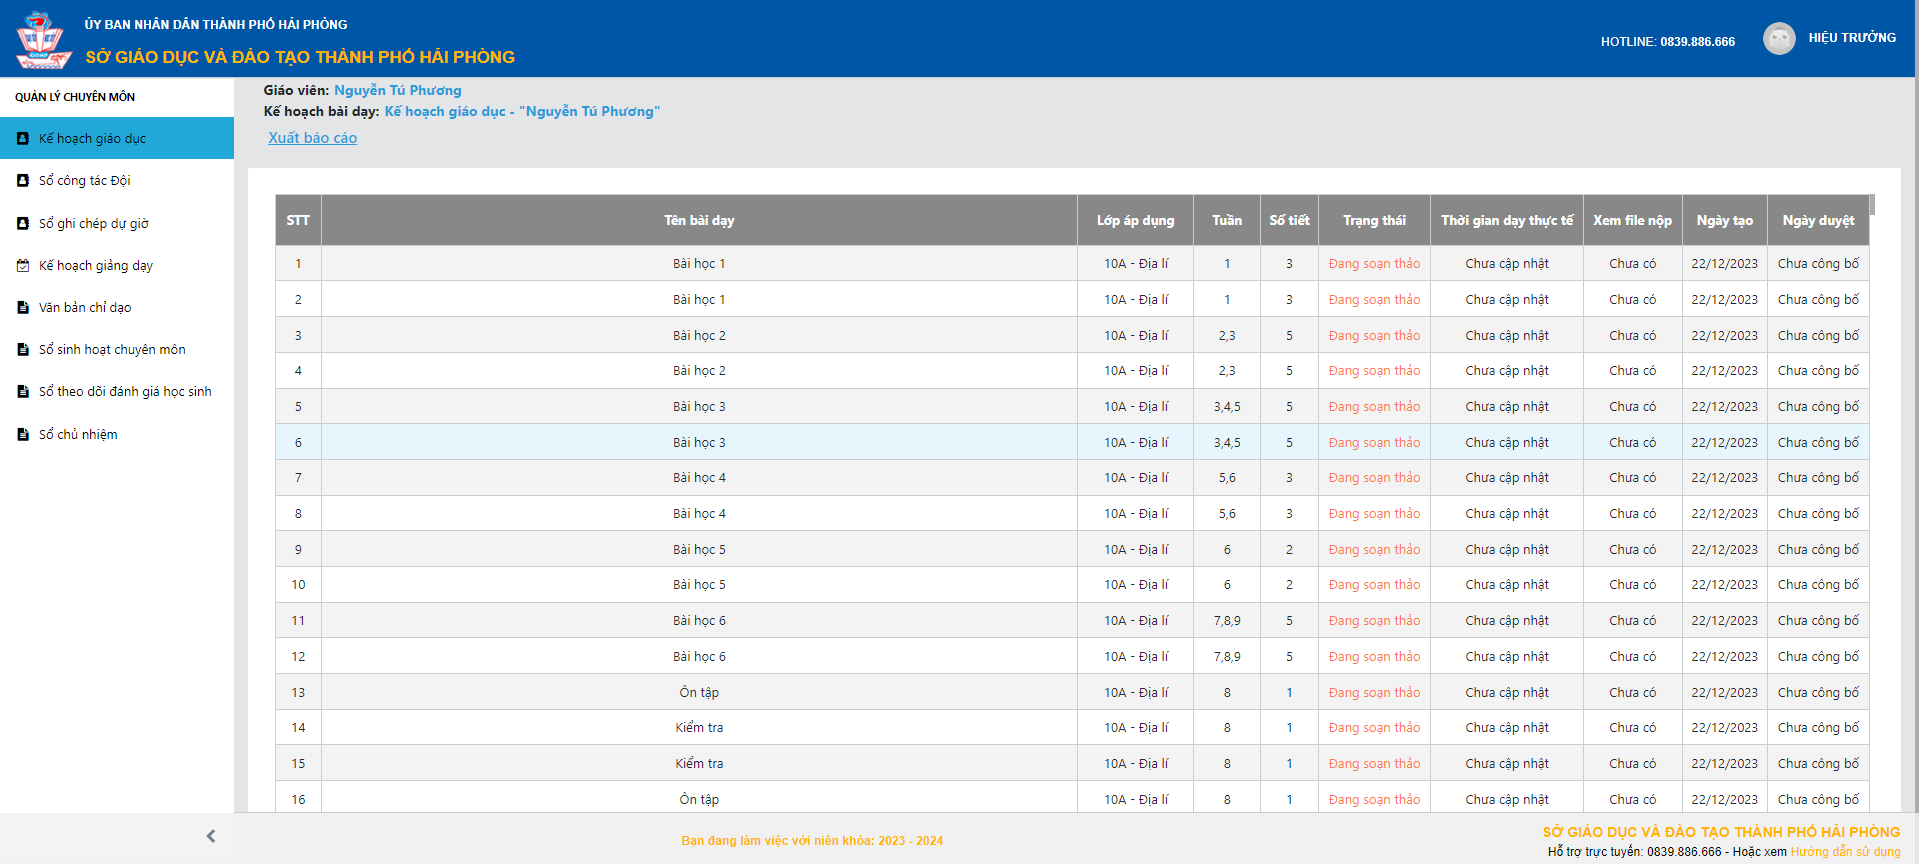Click the Sổ ghi chép dự giờ icon
Viewport: 1919px width, 864px height.
pos(23,224)
